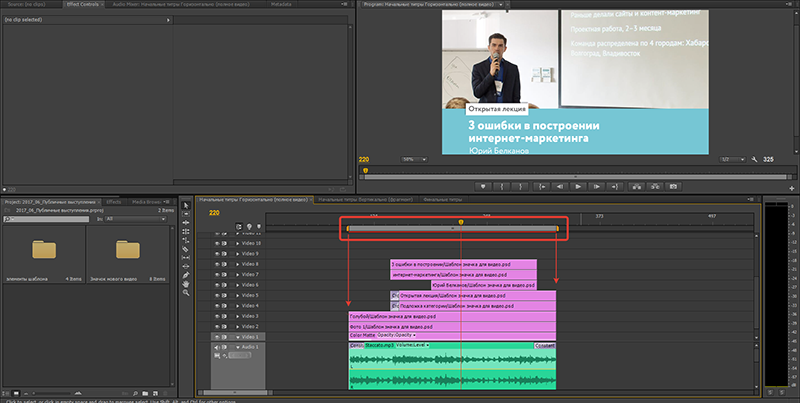
Task: Expand the Video 5 track triangle
Action: tap(237, 295)
